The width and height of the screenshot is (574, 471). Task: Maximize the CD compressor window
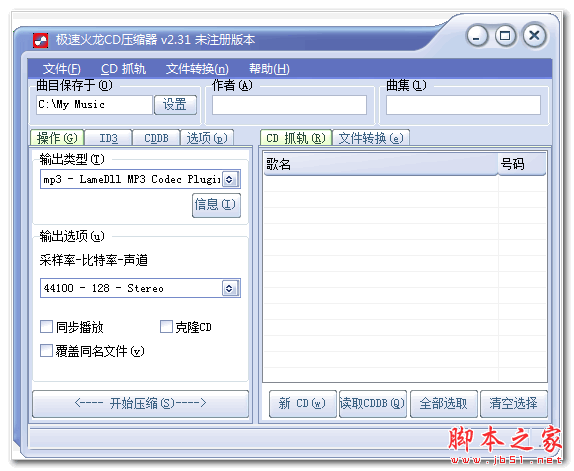(x=506, y=36)
